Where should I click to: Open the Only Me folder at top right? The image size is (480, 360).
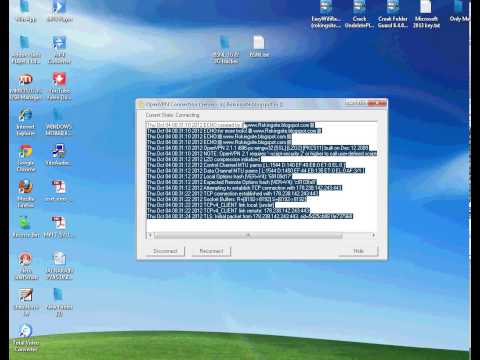click(x=460, y=11)
